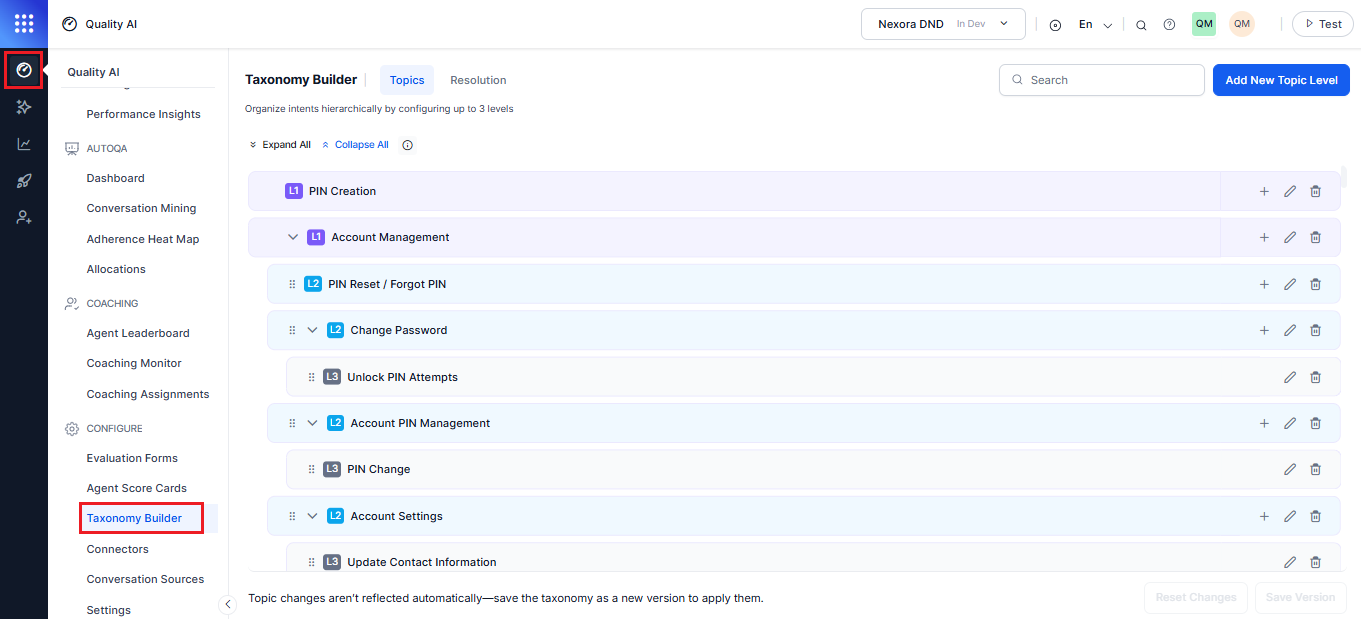Open Conversation Mining menu item

tap(141, 208)
